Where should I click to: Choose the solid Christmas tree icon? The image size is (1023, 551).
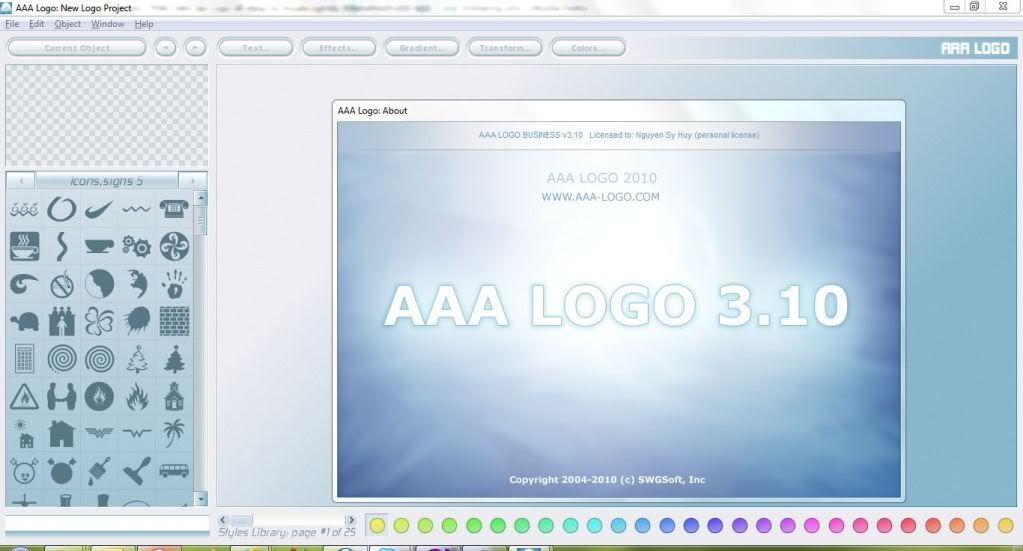[x=174, y=359]
